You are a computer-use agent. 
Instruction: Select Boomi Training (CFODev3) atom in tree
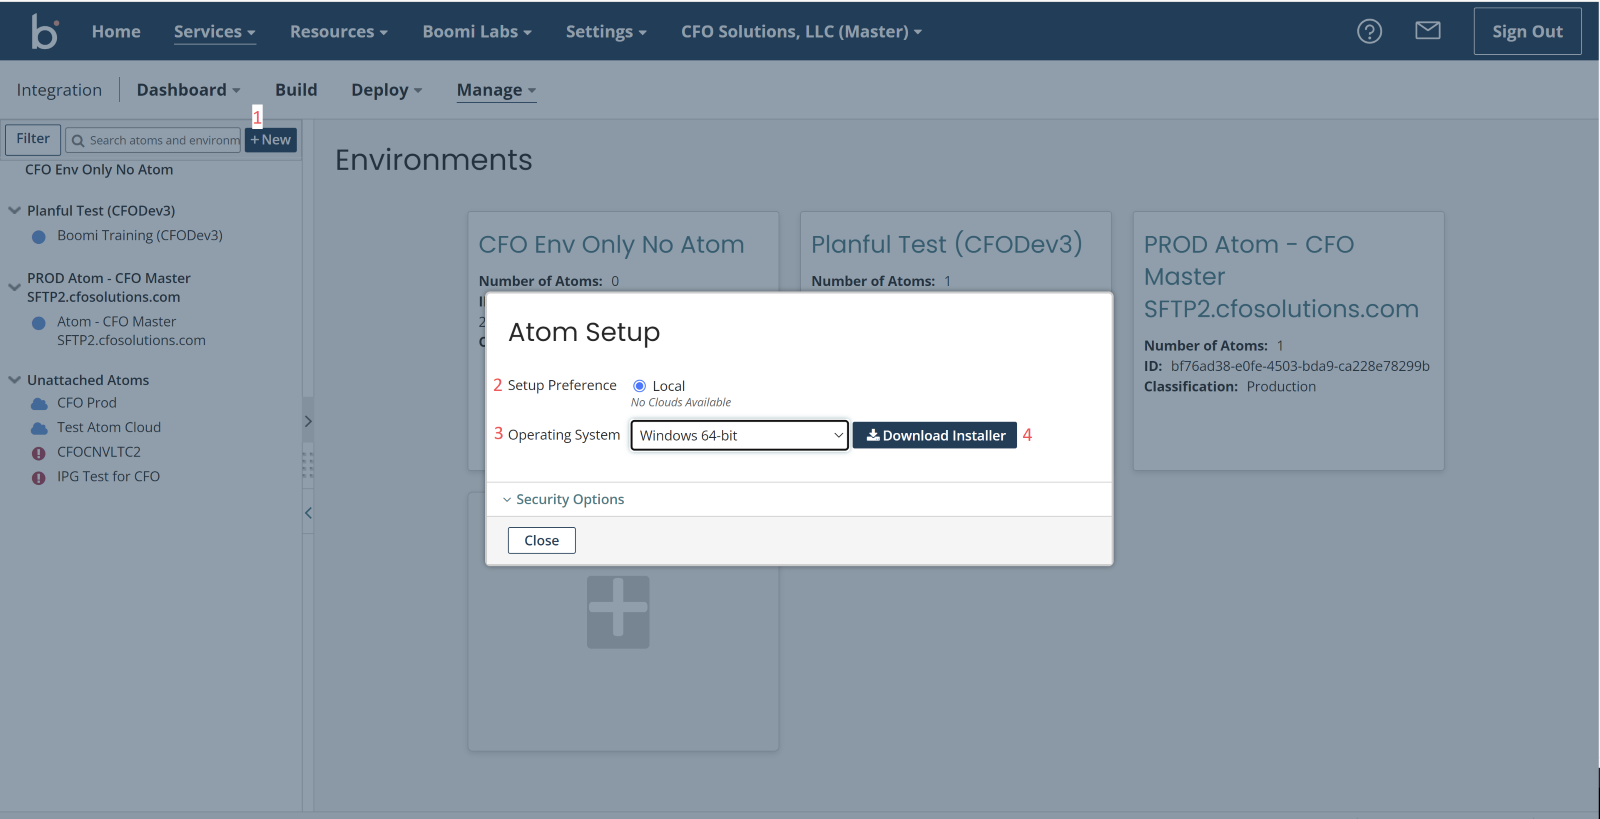click(x=139, y=236)
